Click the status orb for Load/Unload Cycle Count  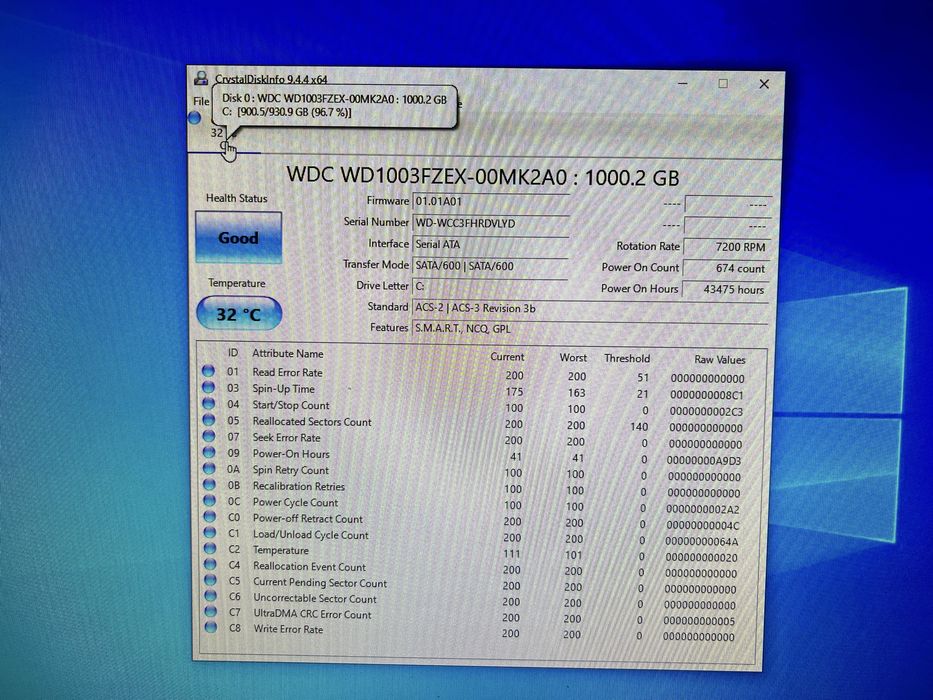pos(209,532)
